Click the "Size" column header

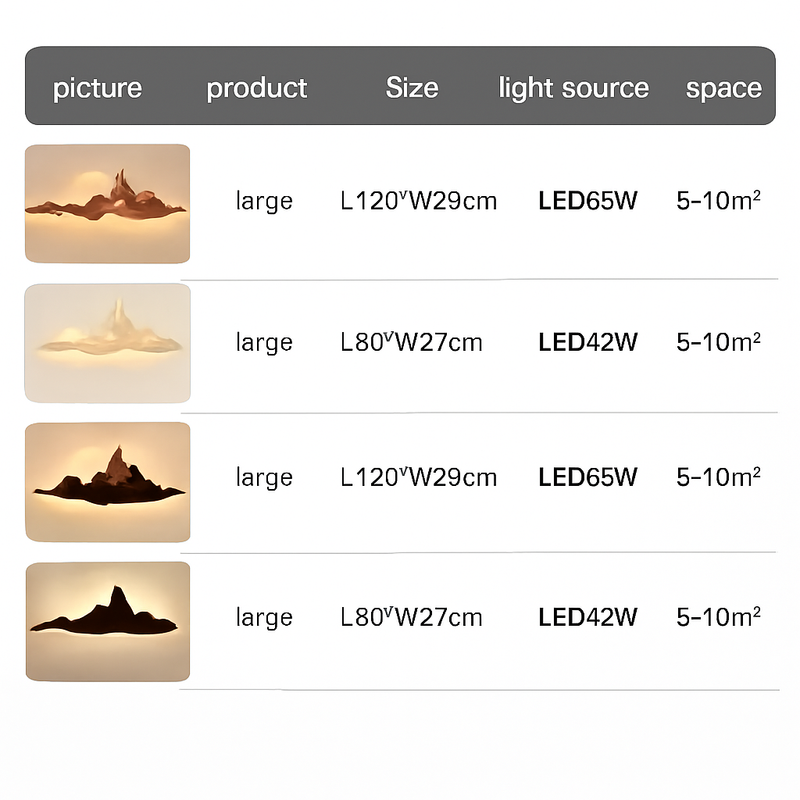click(x=412, y=88)
